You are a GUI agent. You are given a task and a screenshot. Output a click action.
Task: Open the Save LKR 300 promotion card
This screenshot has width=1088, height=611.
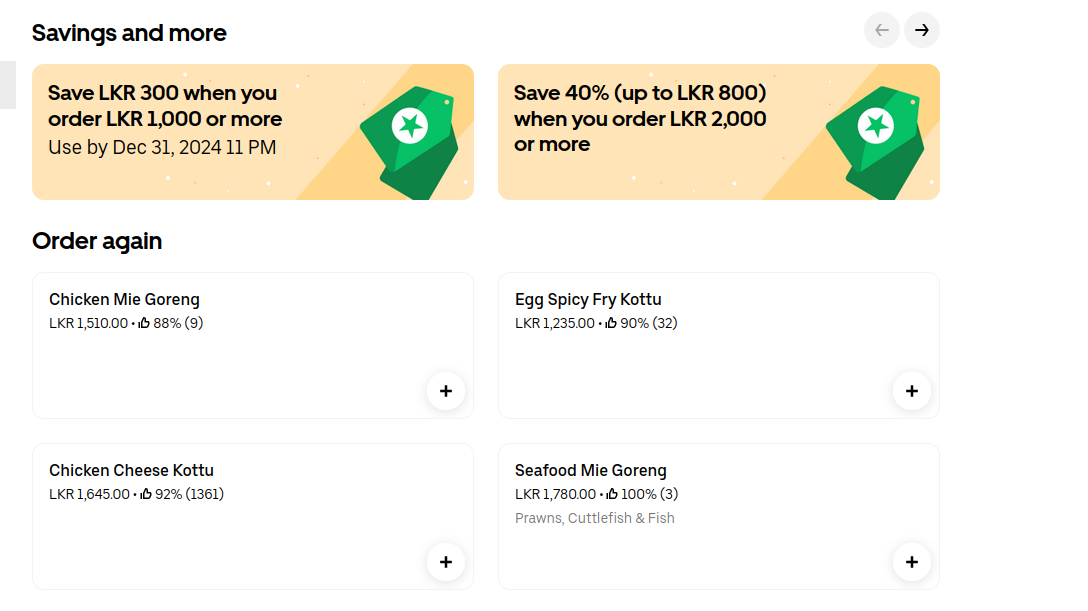coord(253,132)
